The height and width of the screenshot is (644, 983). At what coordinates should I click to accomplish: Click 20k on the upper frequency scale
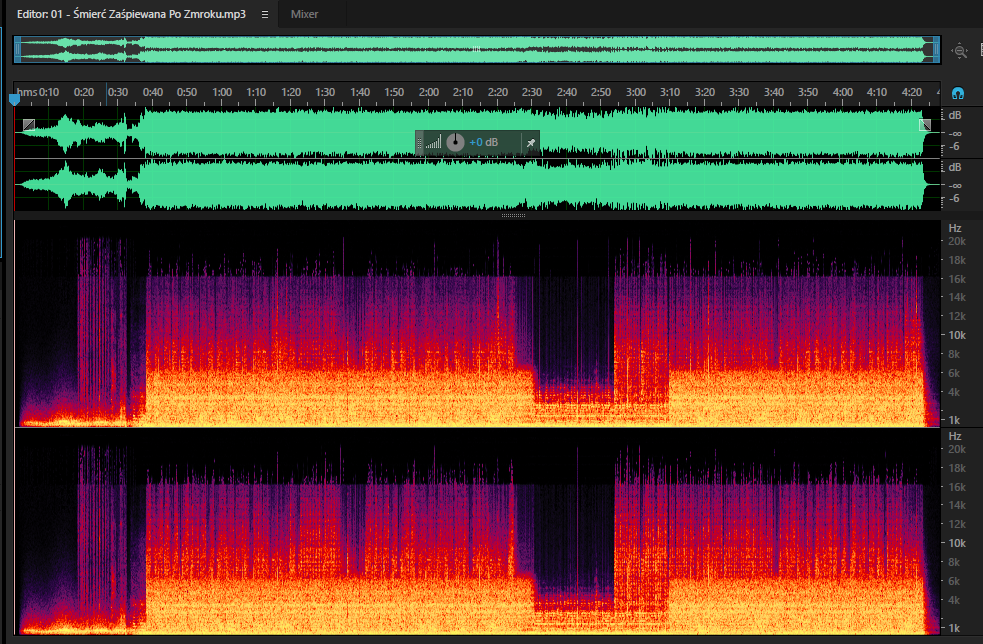point(957,241)
